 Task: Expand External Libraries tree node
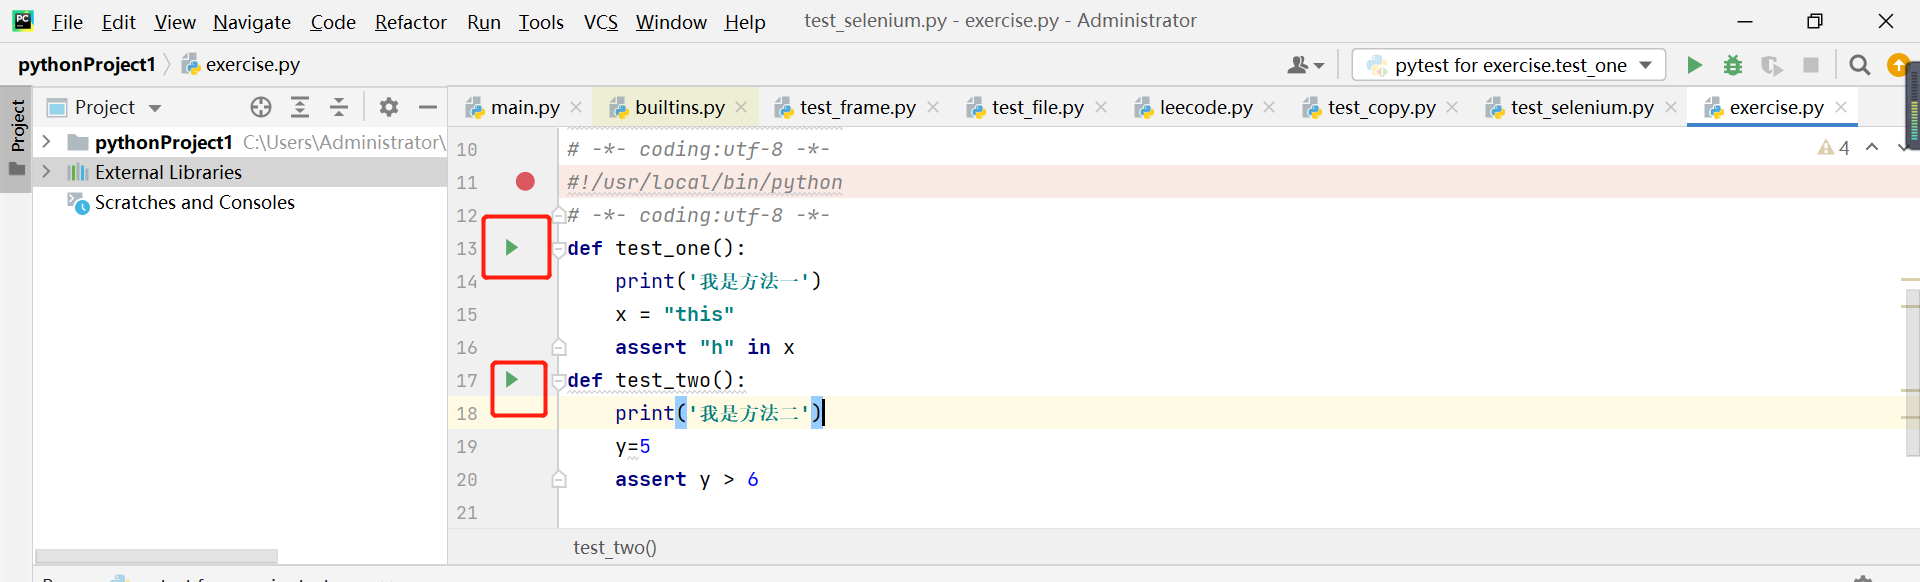(46, 172)
